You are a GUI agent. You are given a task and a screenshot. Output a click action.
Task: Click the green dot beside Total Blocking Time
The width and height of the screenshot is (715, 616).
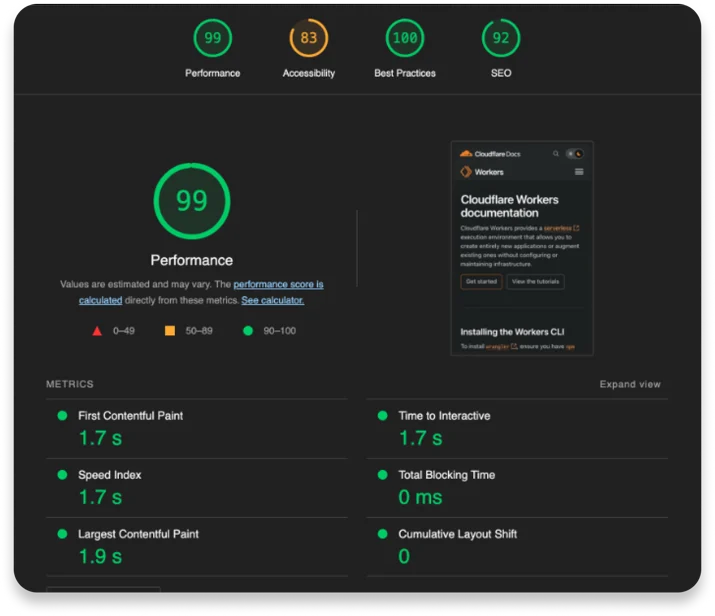pyautogui.click(x=383, y=475)
